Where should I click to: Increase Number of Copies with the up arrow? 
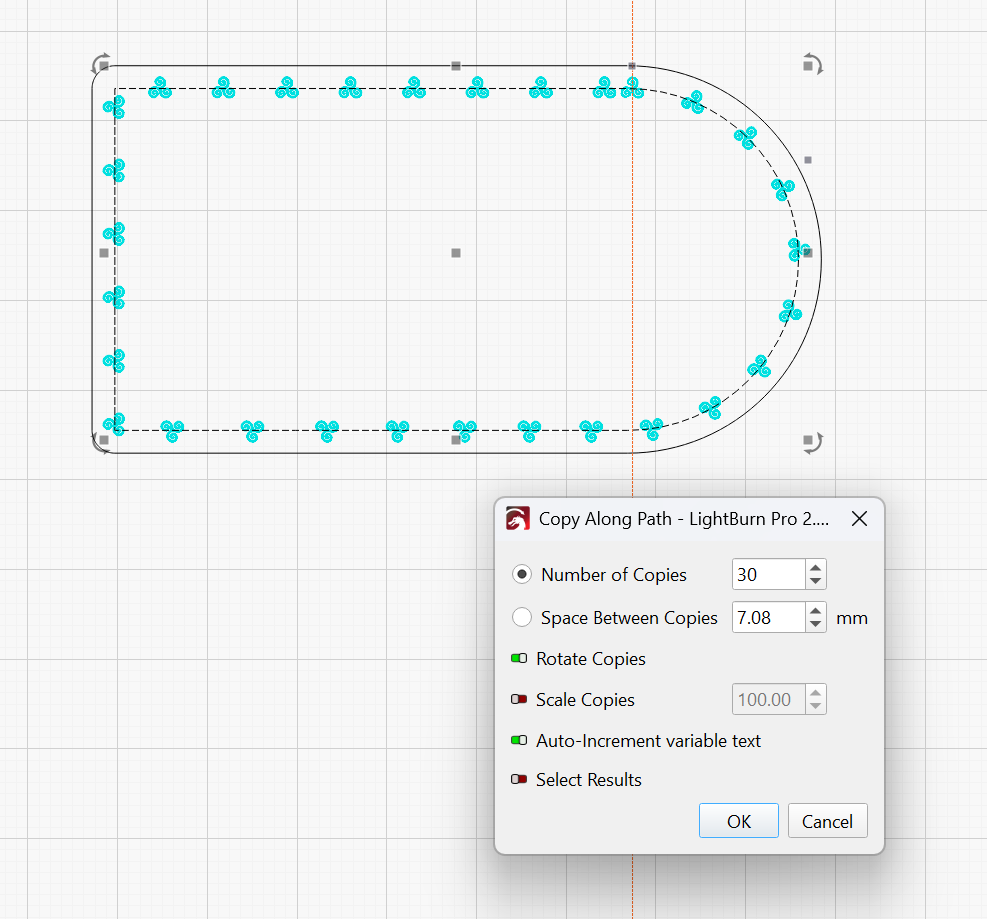[x=816, y=568]
